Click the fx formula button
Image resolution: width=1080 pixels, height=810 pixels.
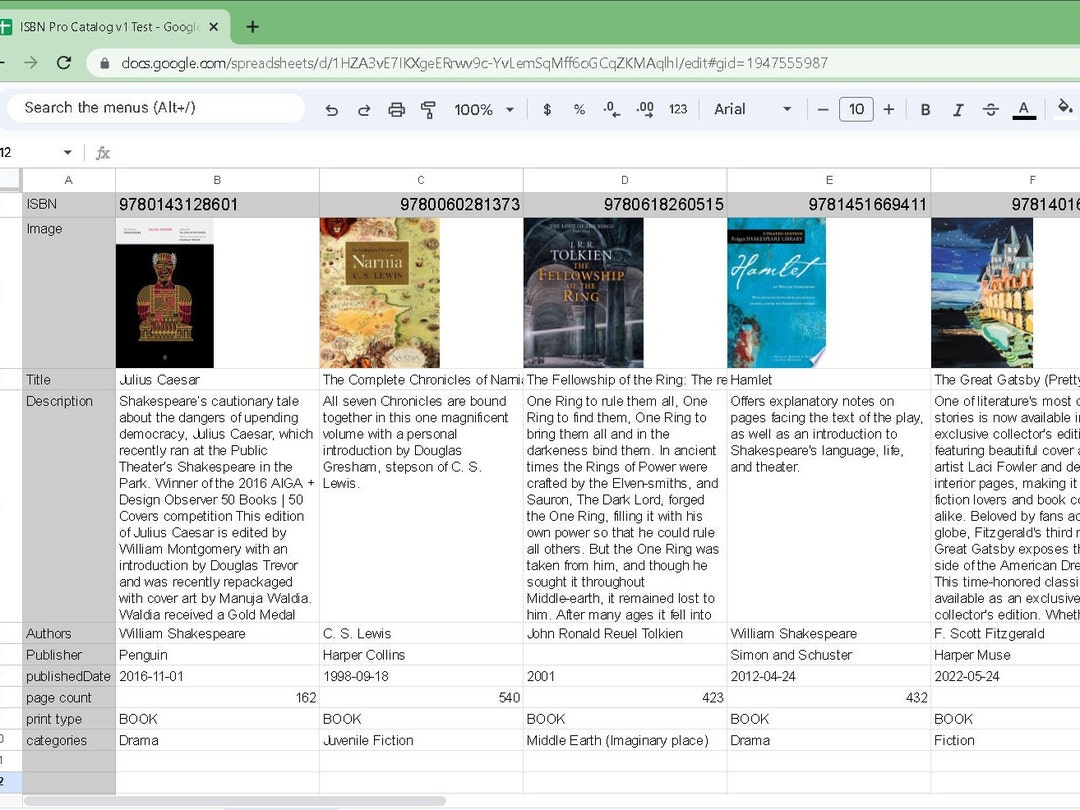[103, 153]
